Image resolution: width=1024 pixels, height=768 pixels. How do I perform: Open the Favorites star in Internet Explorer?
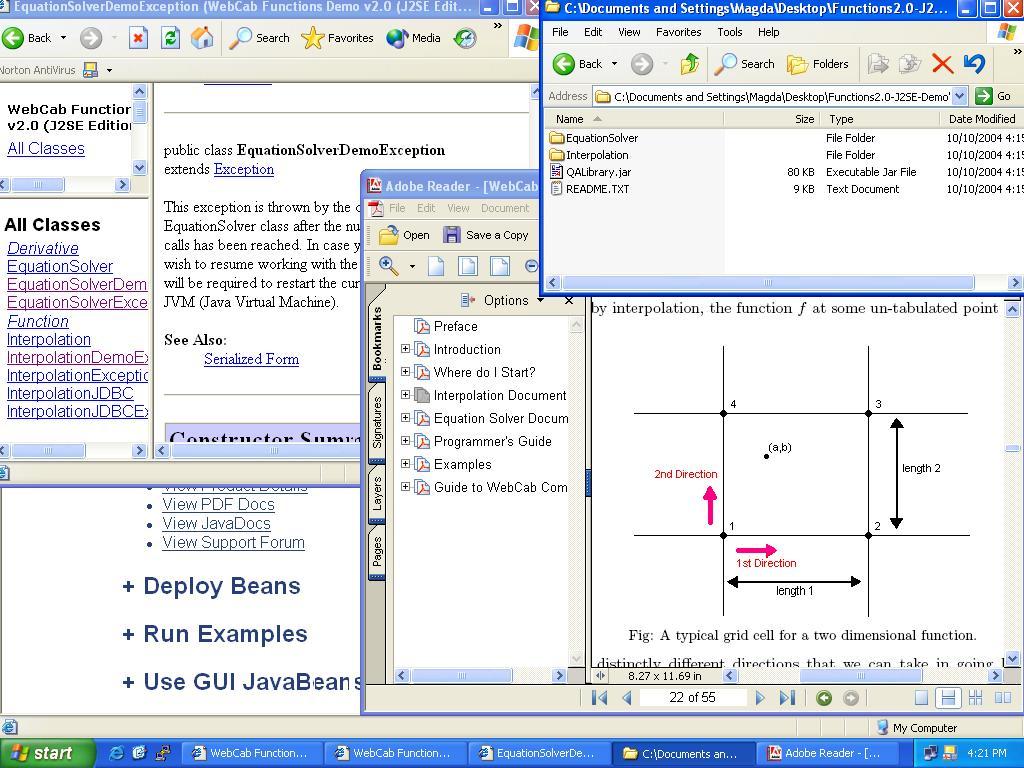coord(338,38)
